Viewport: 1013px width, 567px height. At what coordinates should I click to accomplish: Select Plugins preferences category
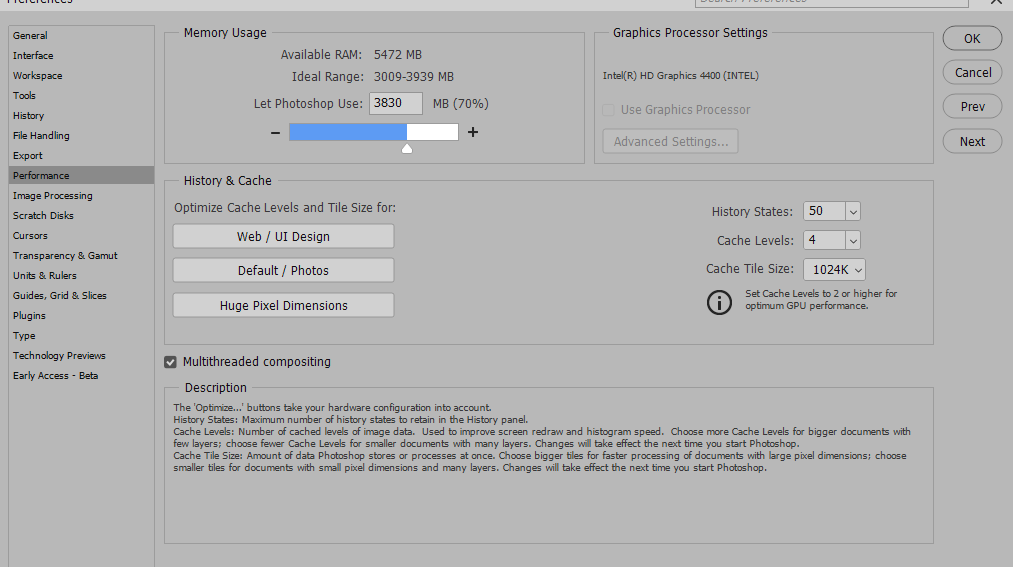click(x=81, y=316)
